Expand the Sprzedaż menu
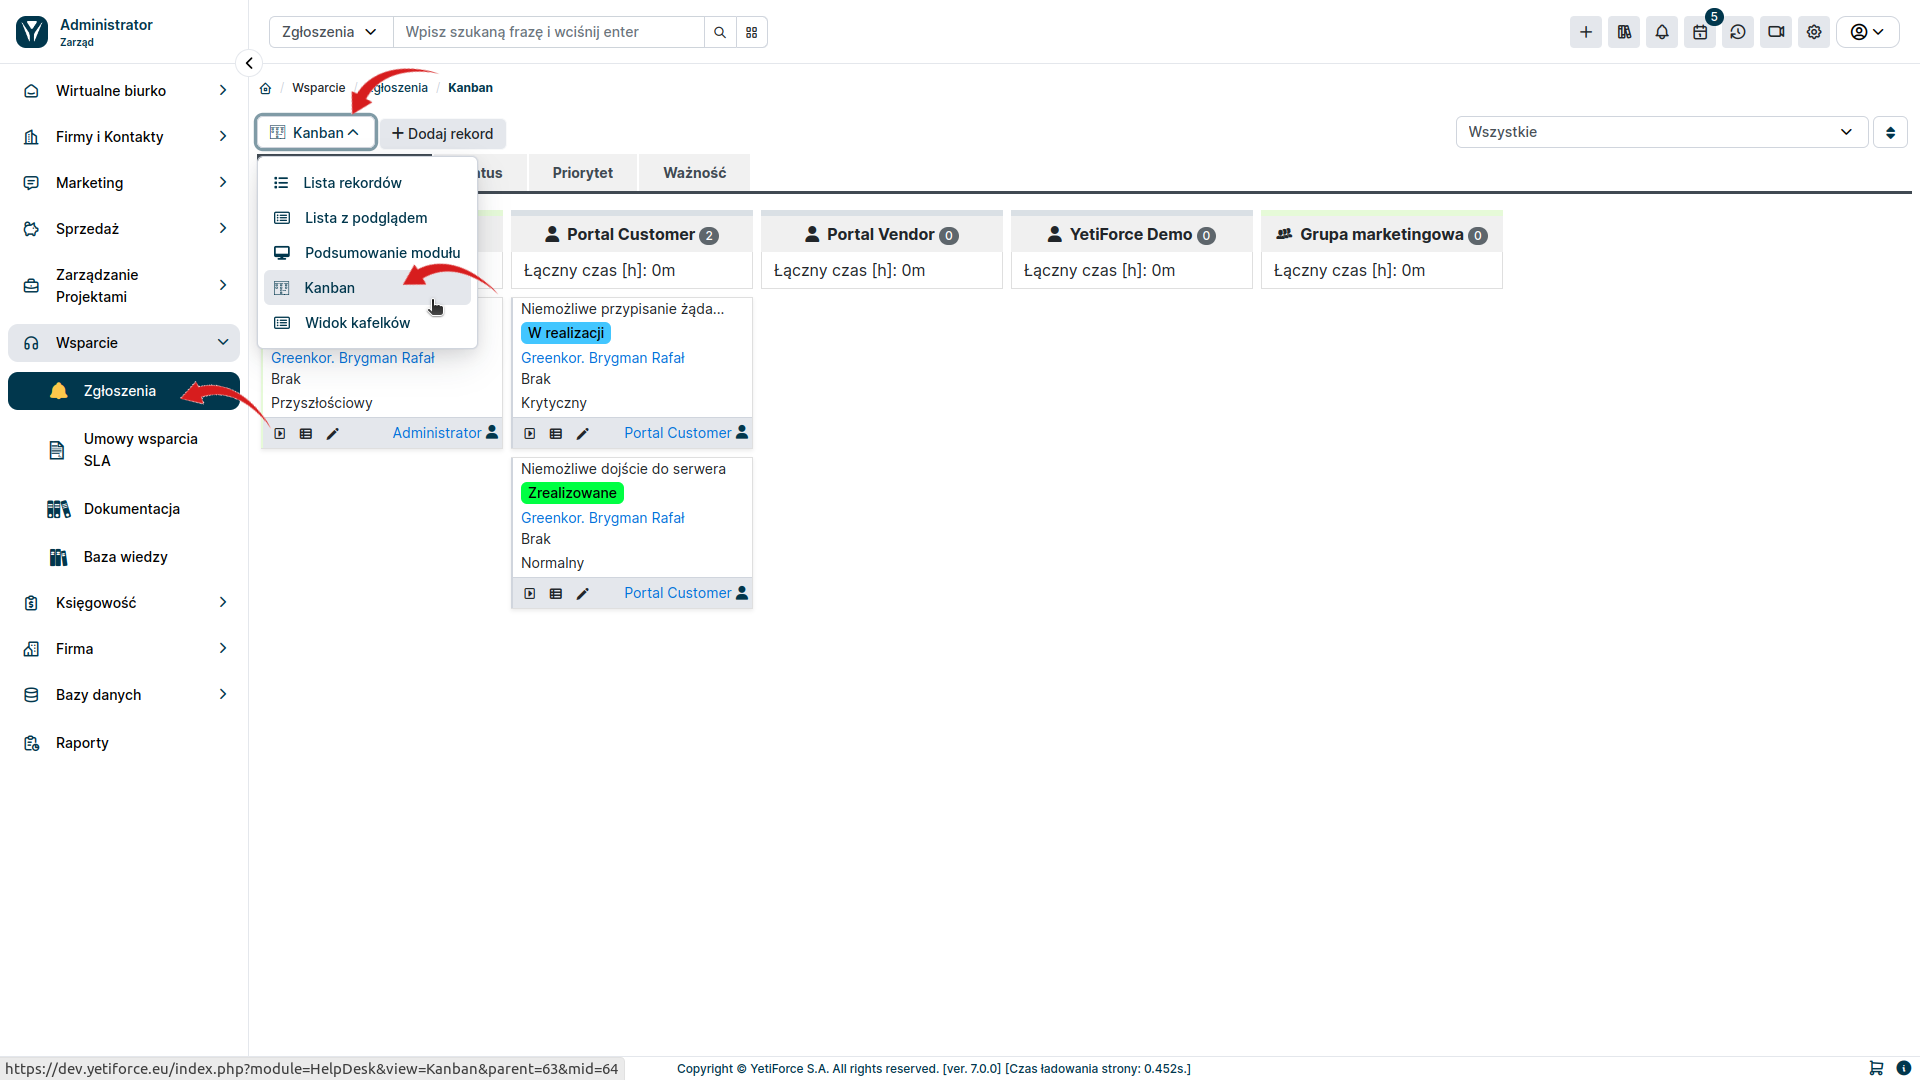The image size is (1920, 1080). point(124,229)
